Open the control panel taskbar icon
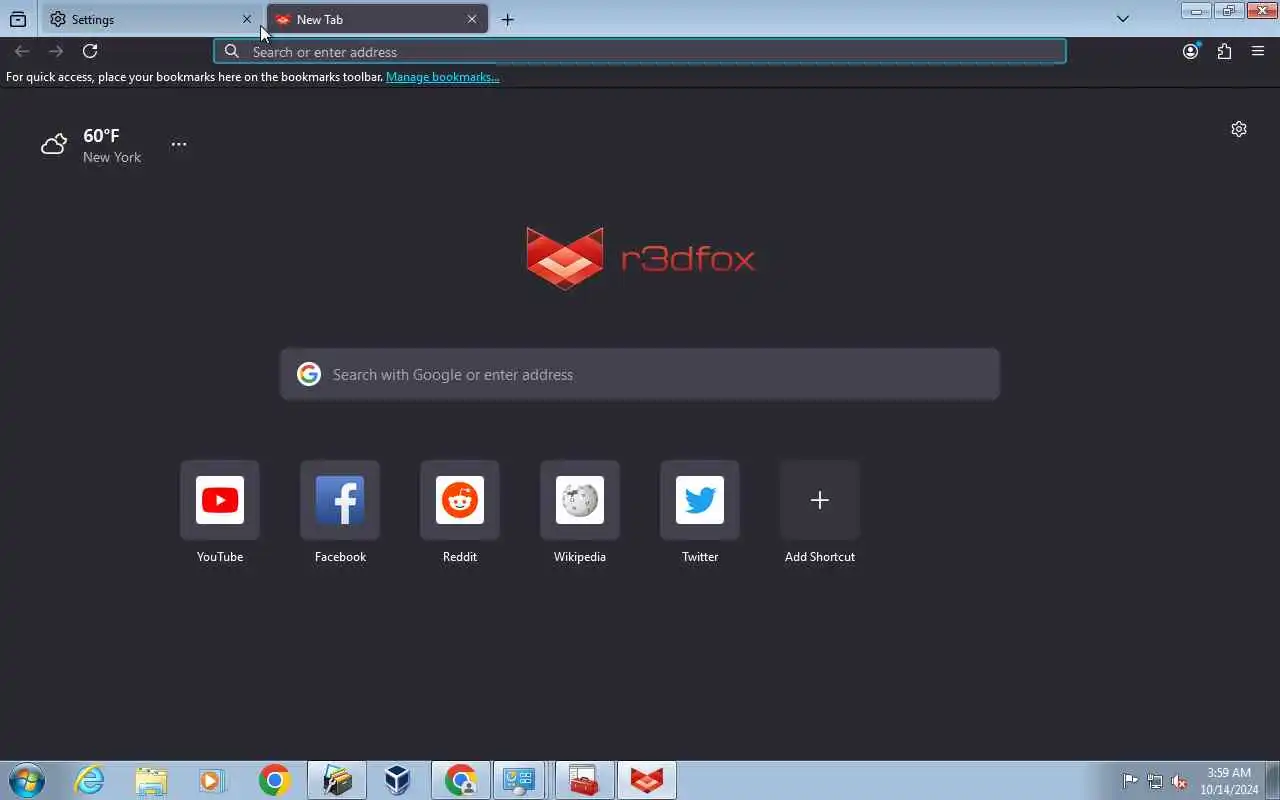The height and width of the screenshot is (800, 1280). click(x=519, y=780)
